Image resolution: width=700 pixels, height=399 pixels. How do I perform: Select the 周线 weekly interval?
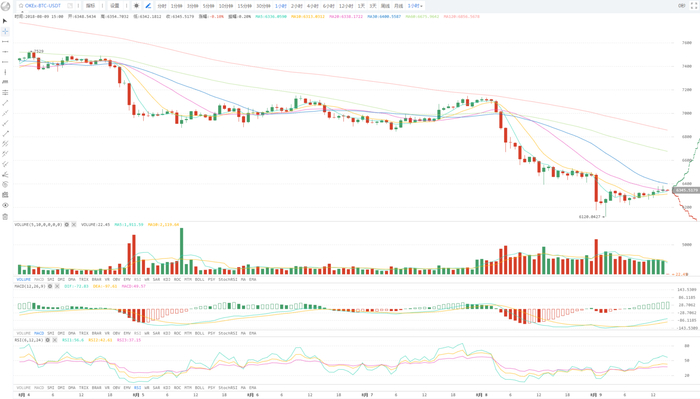385,6
